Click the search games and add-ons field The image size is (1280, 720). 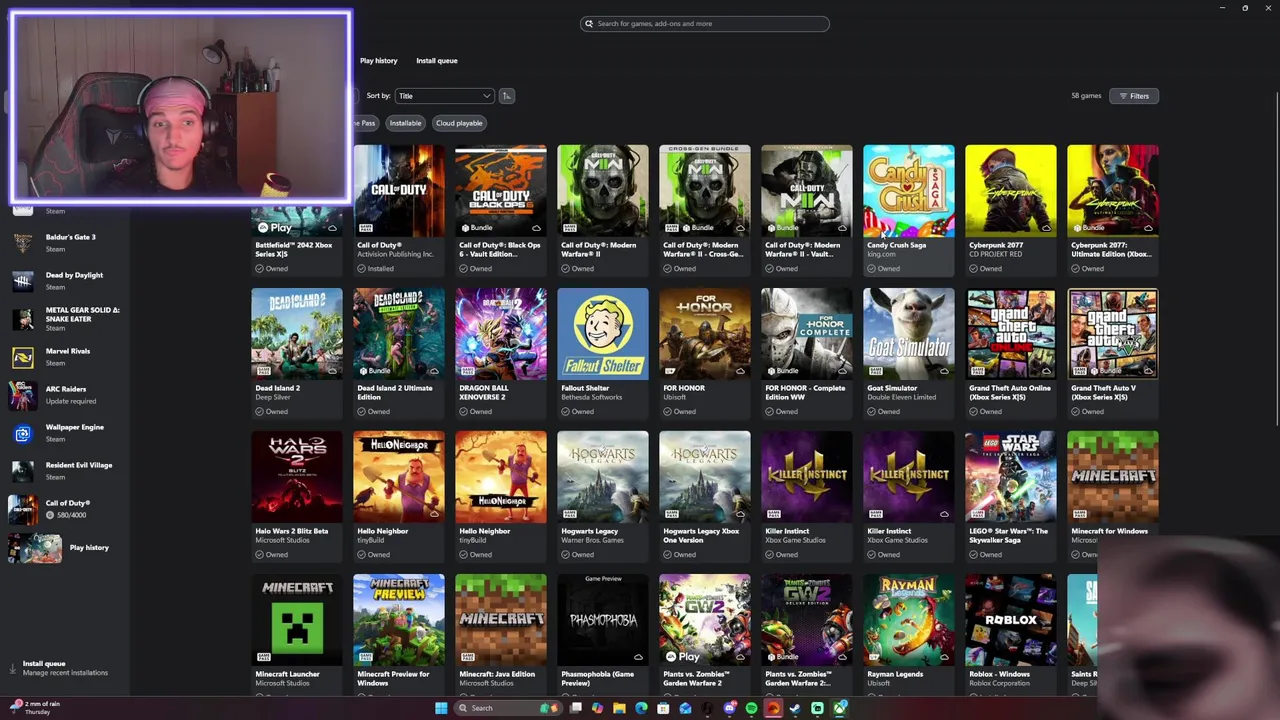pos(705,24)
